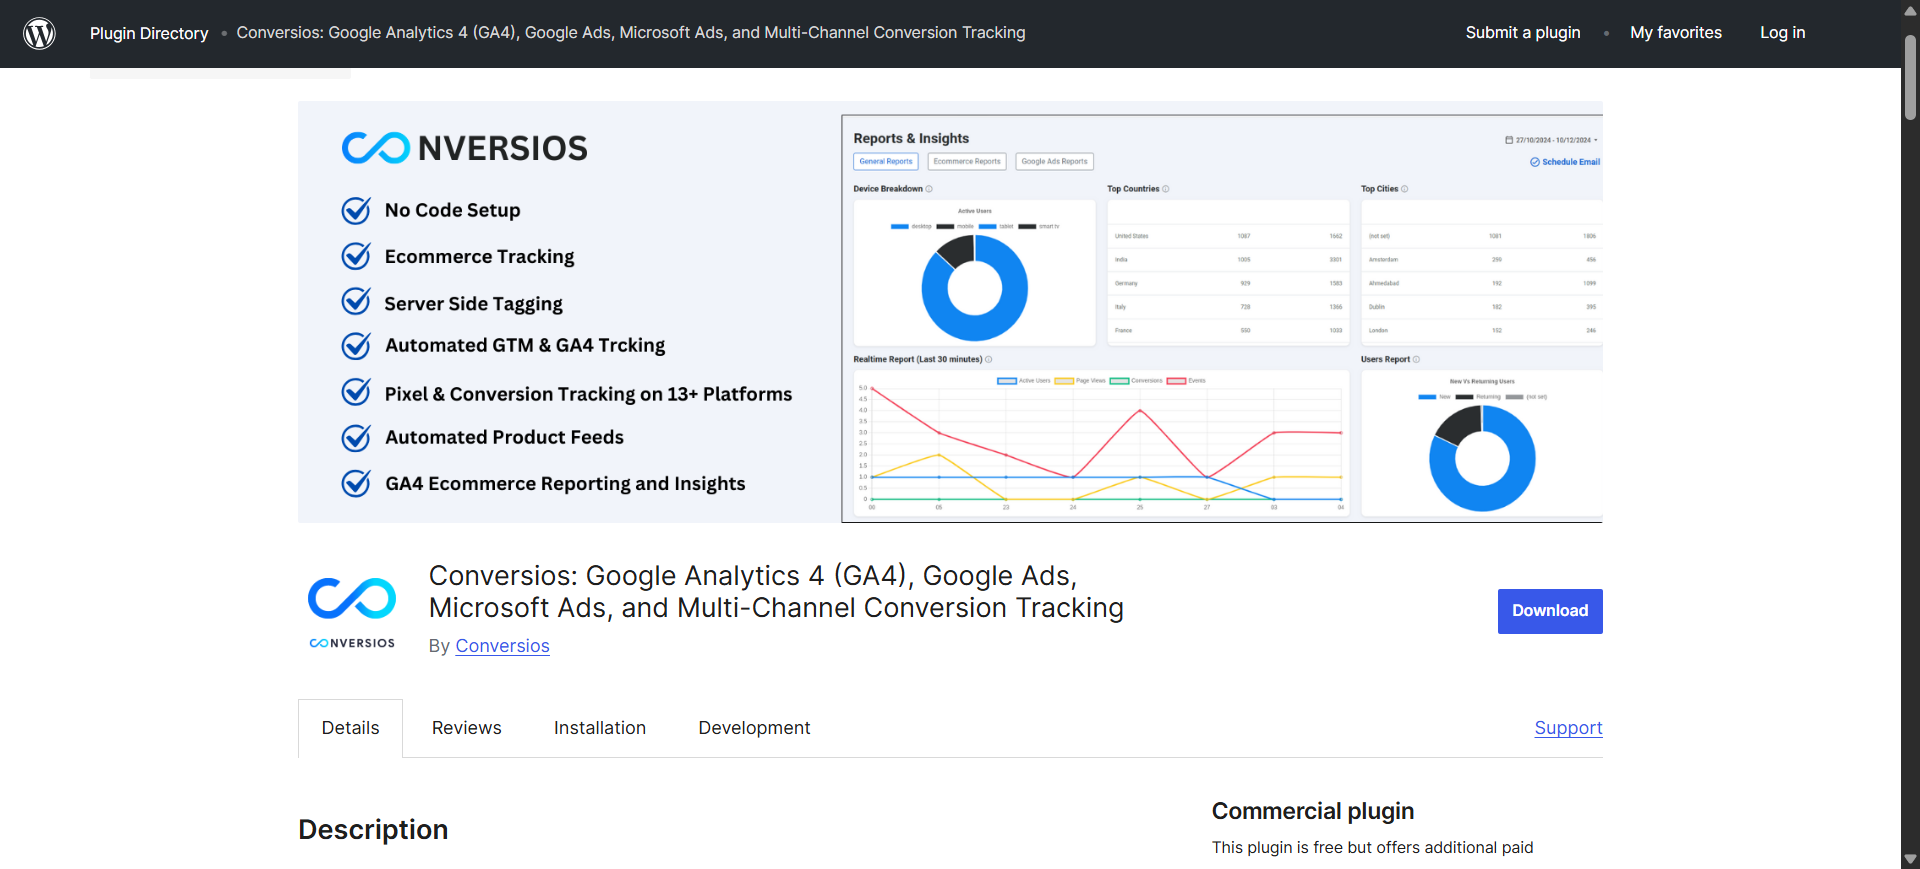Viewport: 1920px width, 869px height.
Task: Click the Realtime Report line chart
Action: 1101,443
